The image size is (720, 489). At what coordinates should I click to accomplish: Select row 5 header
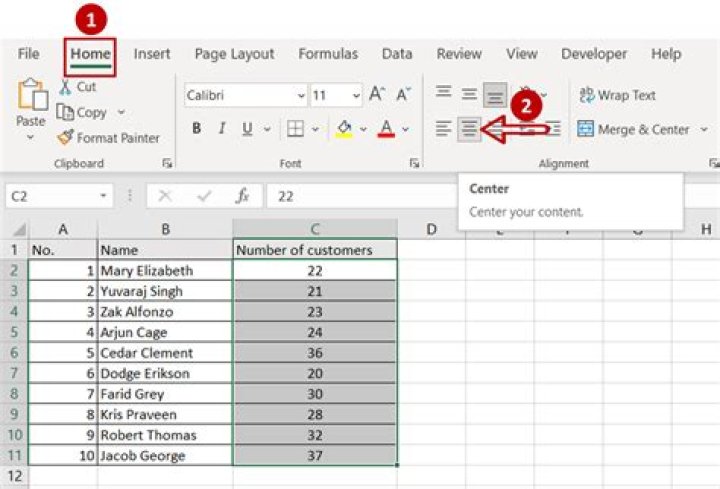pyautogui.click(x=15, y=332)
